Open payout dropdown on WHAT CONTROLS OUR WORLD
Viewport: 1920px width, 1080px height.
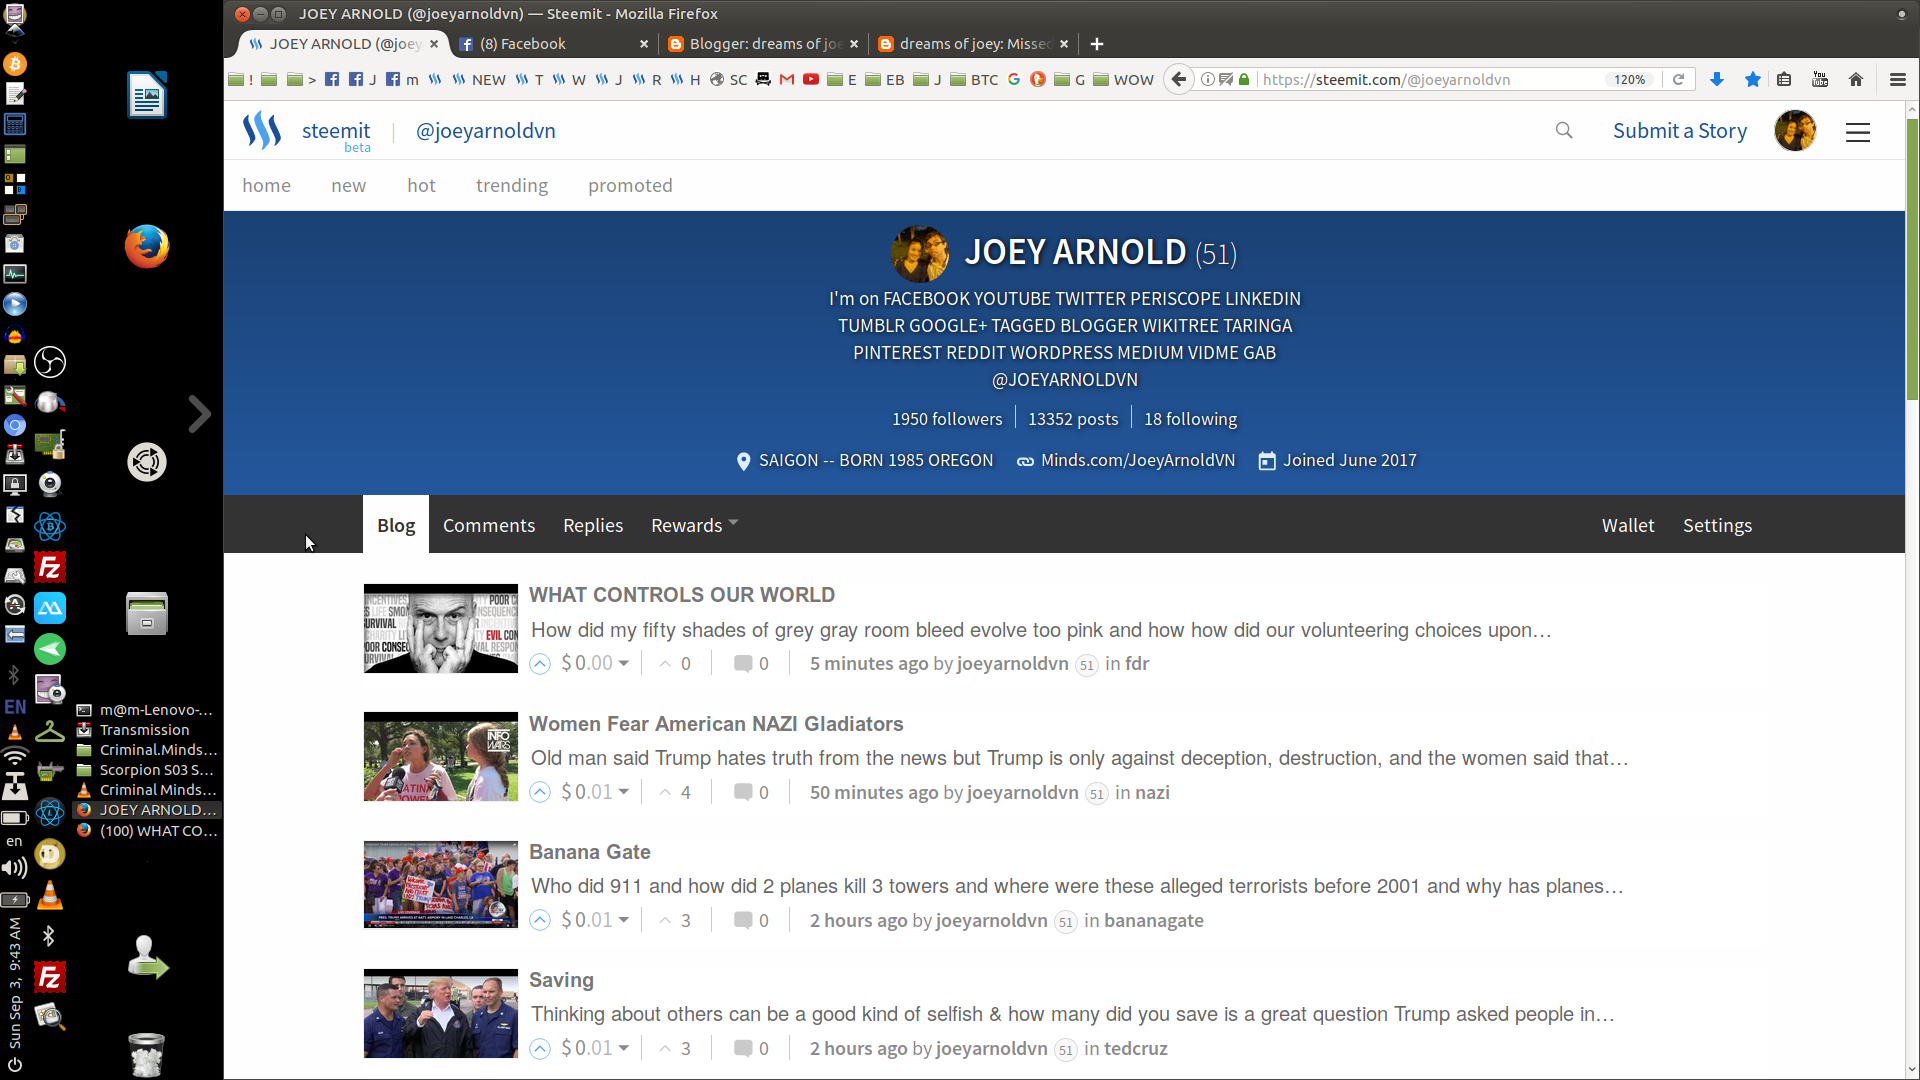(622, 663)
